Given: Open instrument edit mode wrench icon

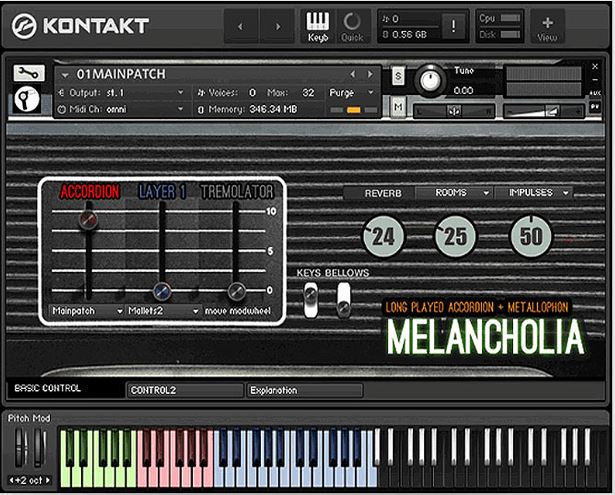Looking at the screenshot, I should 29,73.
